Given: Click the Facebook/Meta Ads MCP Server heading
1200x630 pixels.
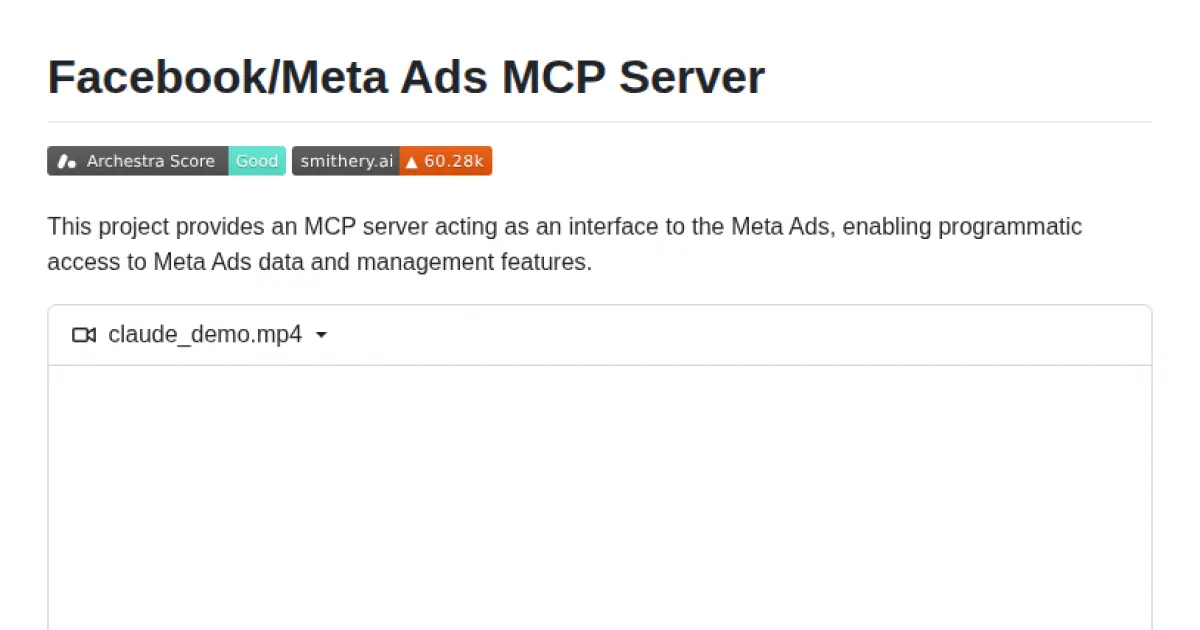Looking at the screenshot, I should pyautogui.click(x=405, y=77).
